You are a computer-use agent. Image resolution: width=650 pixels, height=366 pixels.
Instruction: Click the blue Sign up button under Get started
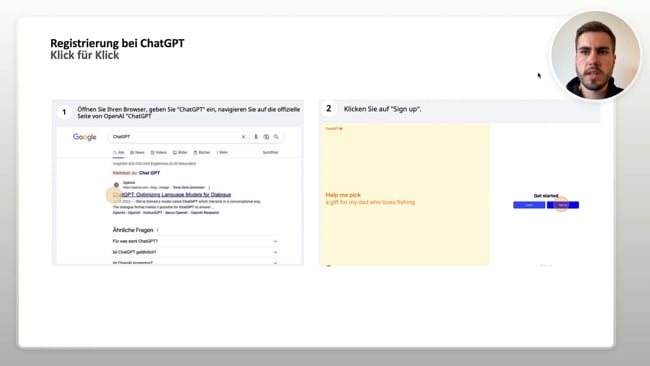(x=563, y=205)
